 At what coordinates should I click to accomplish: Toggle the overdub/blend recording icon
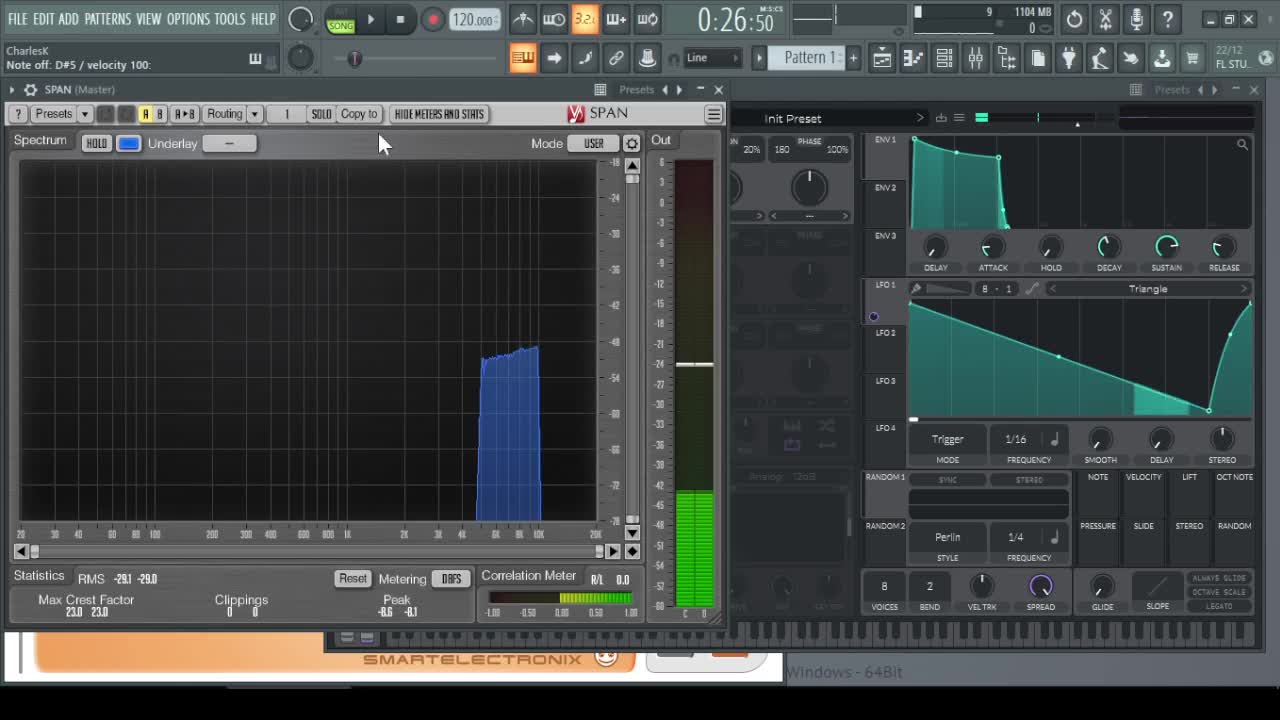616,19
